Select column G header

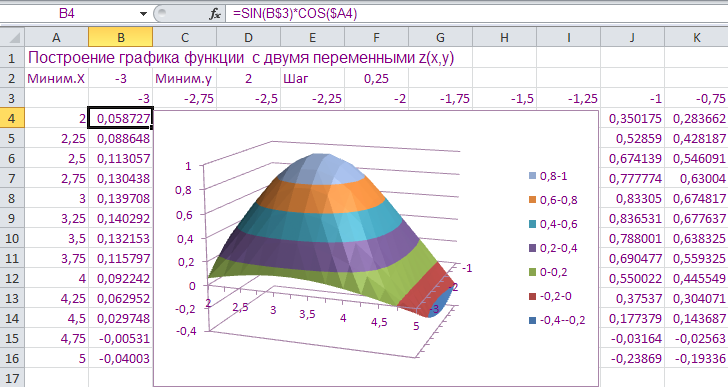pyautogui.click(x=440, y=37)
